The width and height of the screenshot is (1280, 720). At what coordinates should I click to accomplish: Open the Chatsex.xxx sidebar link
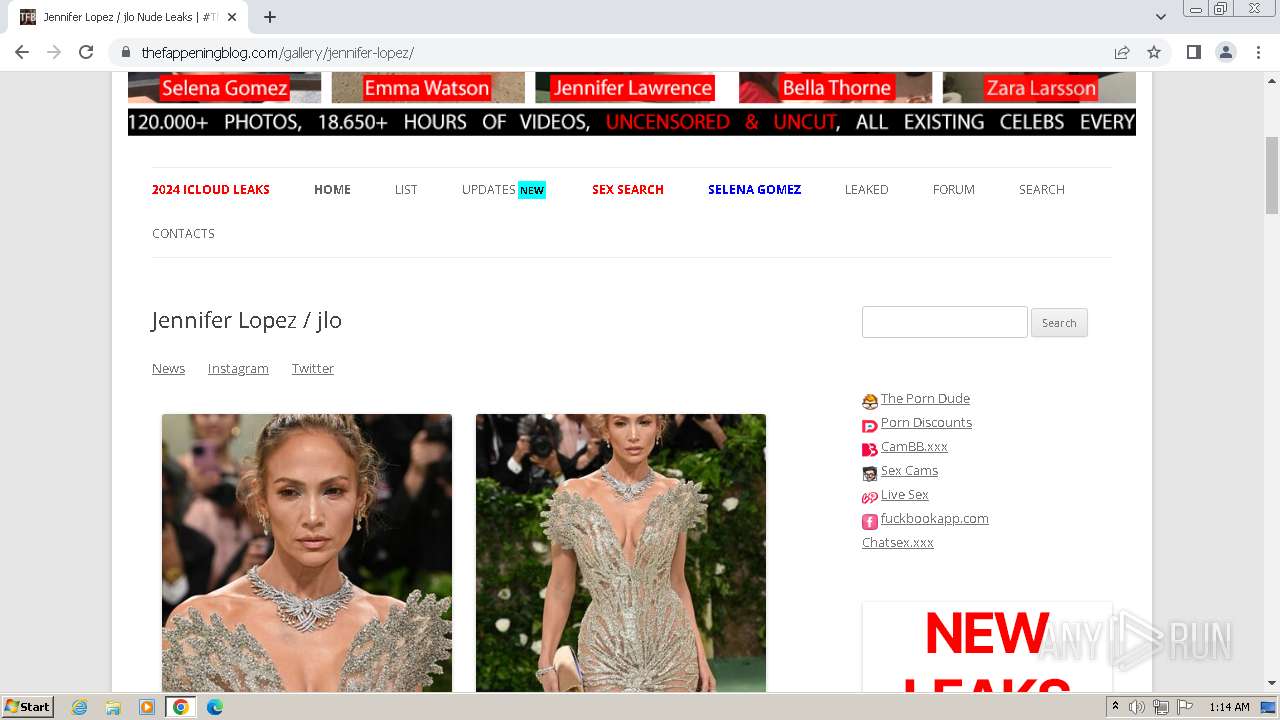(x=898, y=542)
